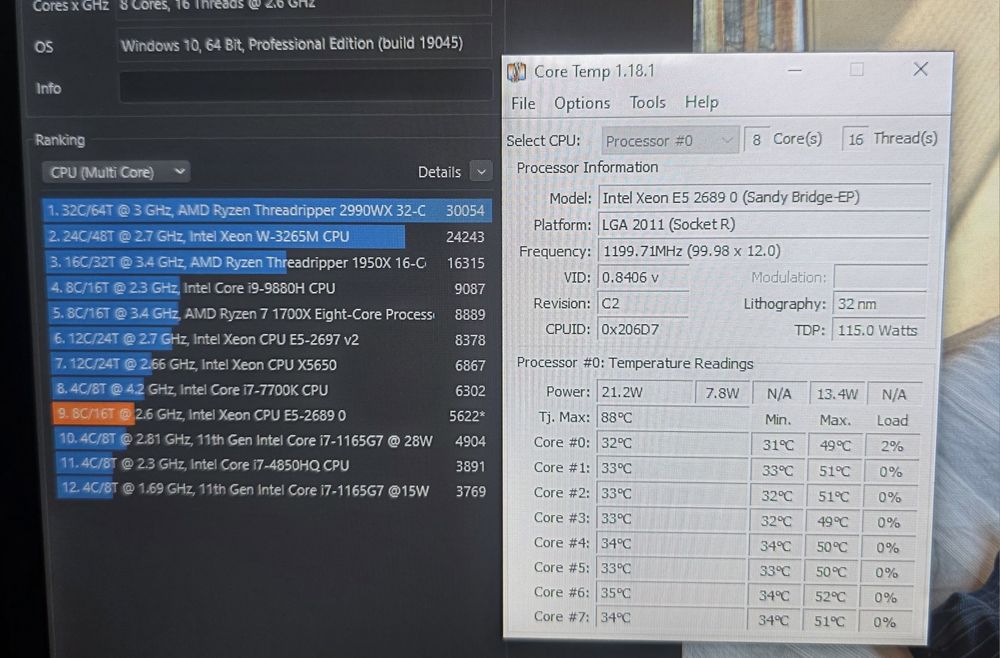Click Core #0 current temperature 32°C
1000x658 pixels.
click(672, 443)
